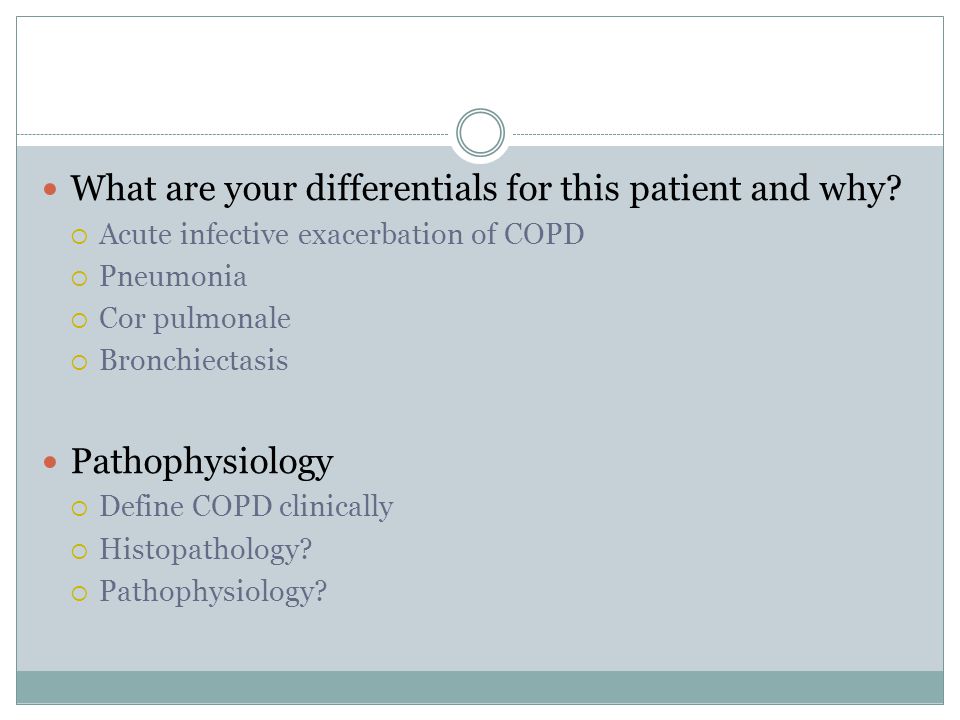Select the Bronchiectasis list item text
Screen dimensions: 960x720
pyautogui.click(x=193, y=360)
